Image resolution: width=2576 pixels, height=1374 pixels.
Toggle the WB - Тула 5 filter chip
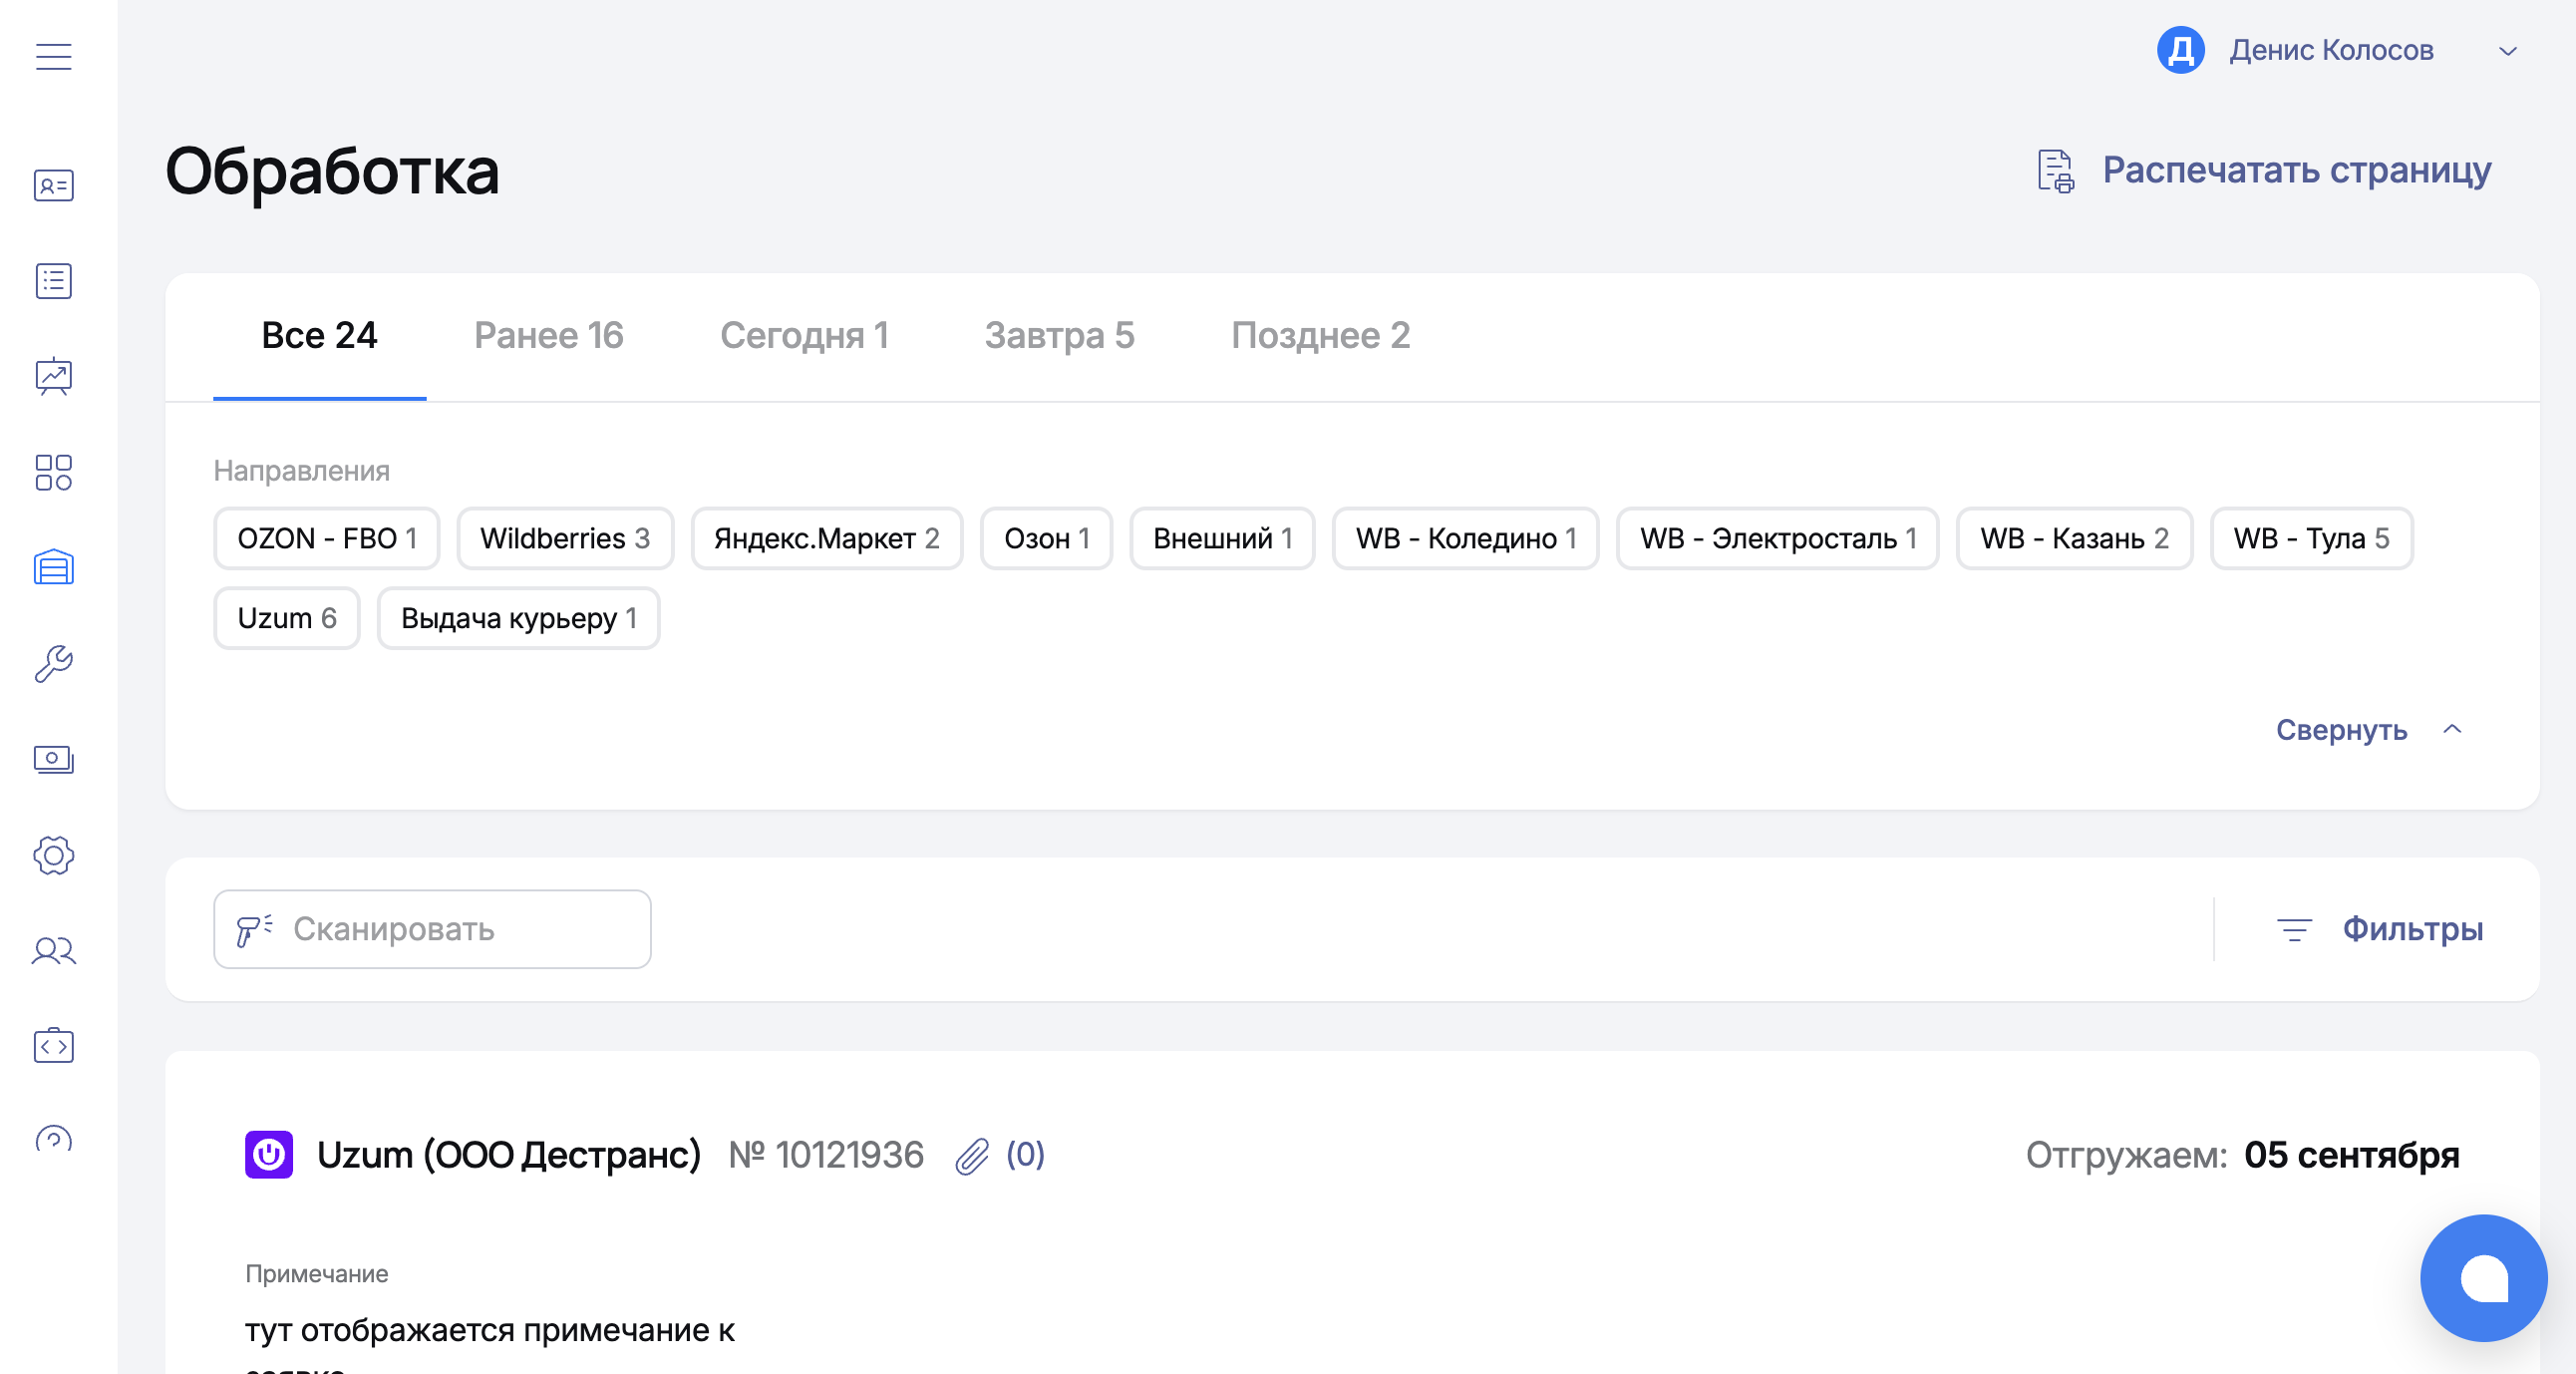2311,538
